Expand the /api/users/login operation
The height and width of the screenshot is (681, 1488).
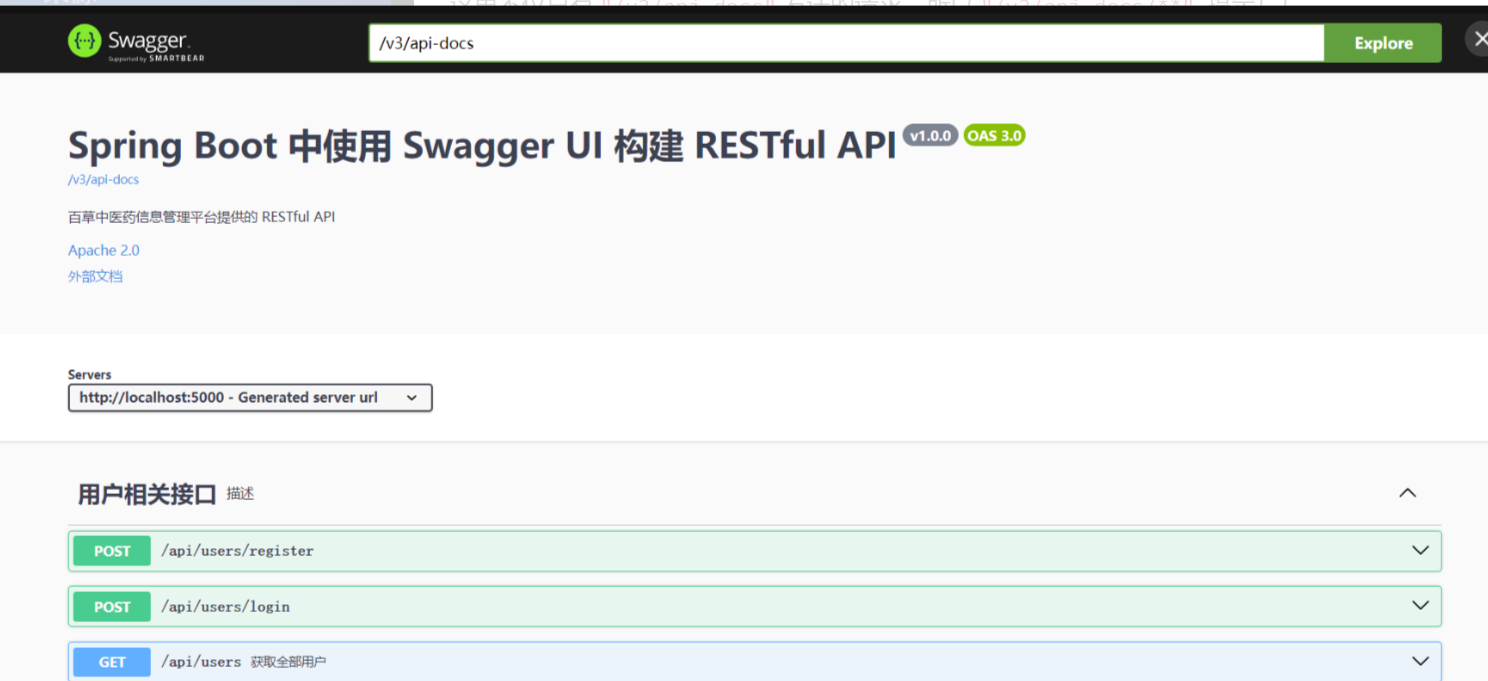[x=1419, y=605]
